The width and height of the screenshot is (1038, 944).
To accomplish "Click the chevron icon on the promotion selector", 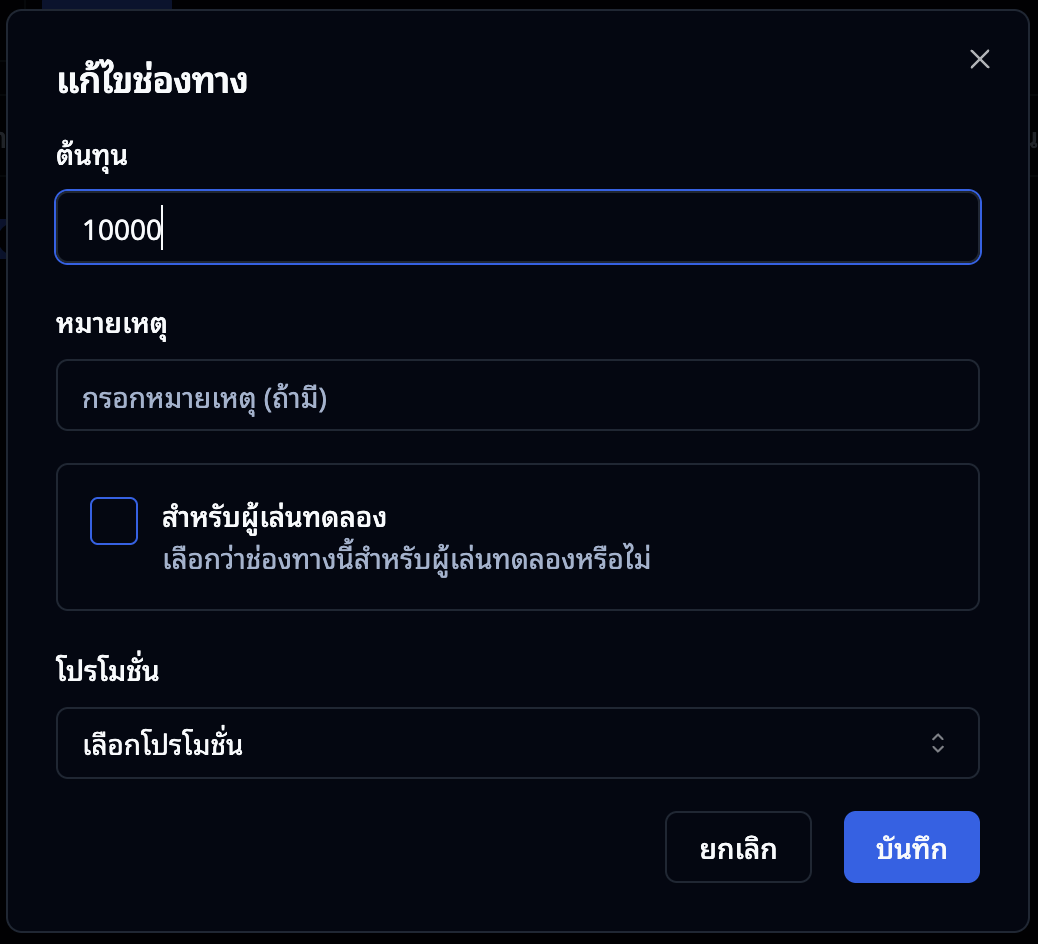I will (938, 743).
